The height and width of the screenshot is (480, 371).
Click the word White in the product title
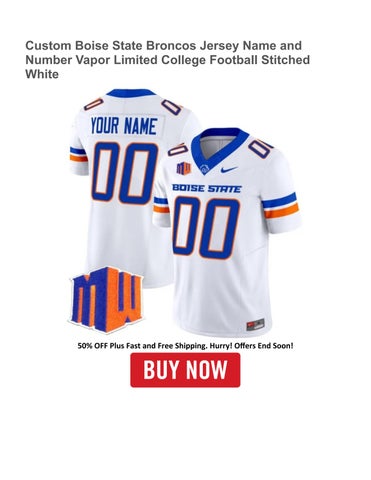pos(42,74)
